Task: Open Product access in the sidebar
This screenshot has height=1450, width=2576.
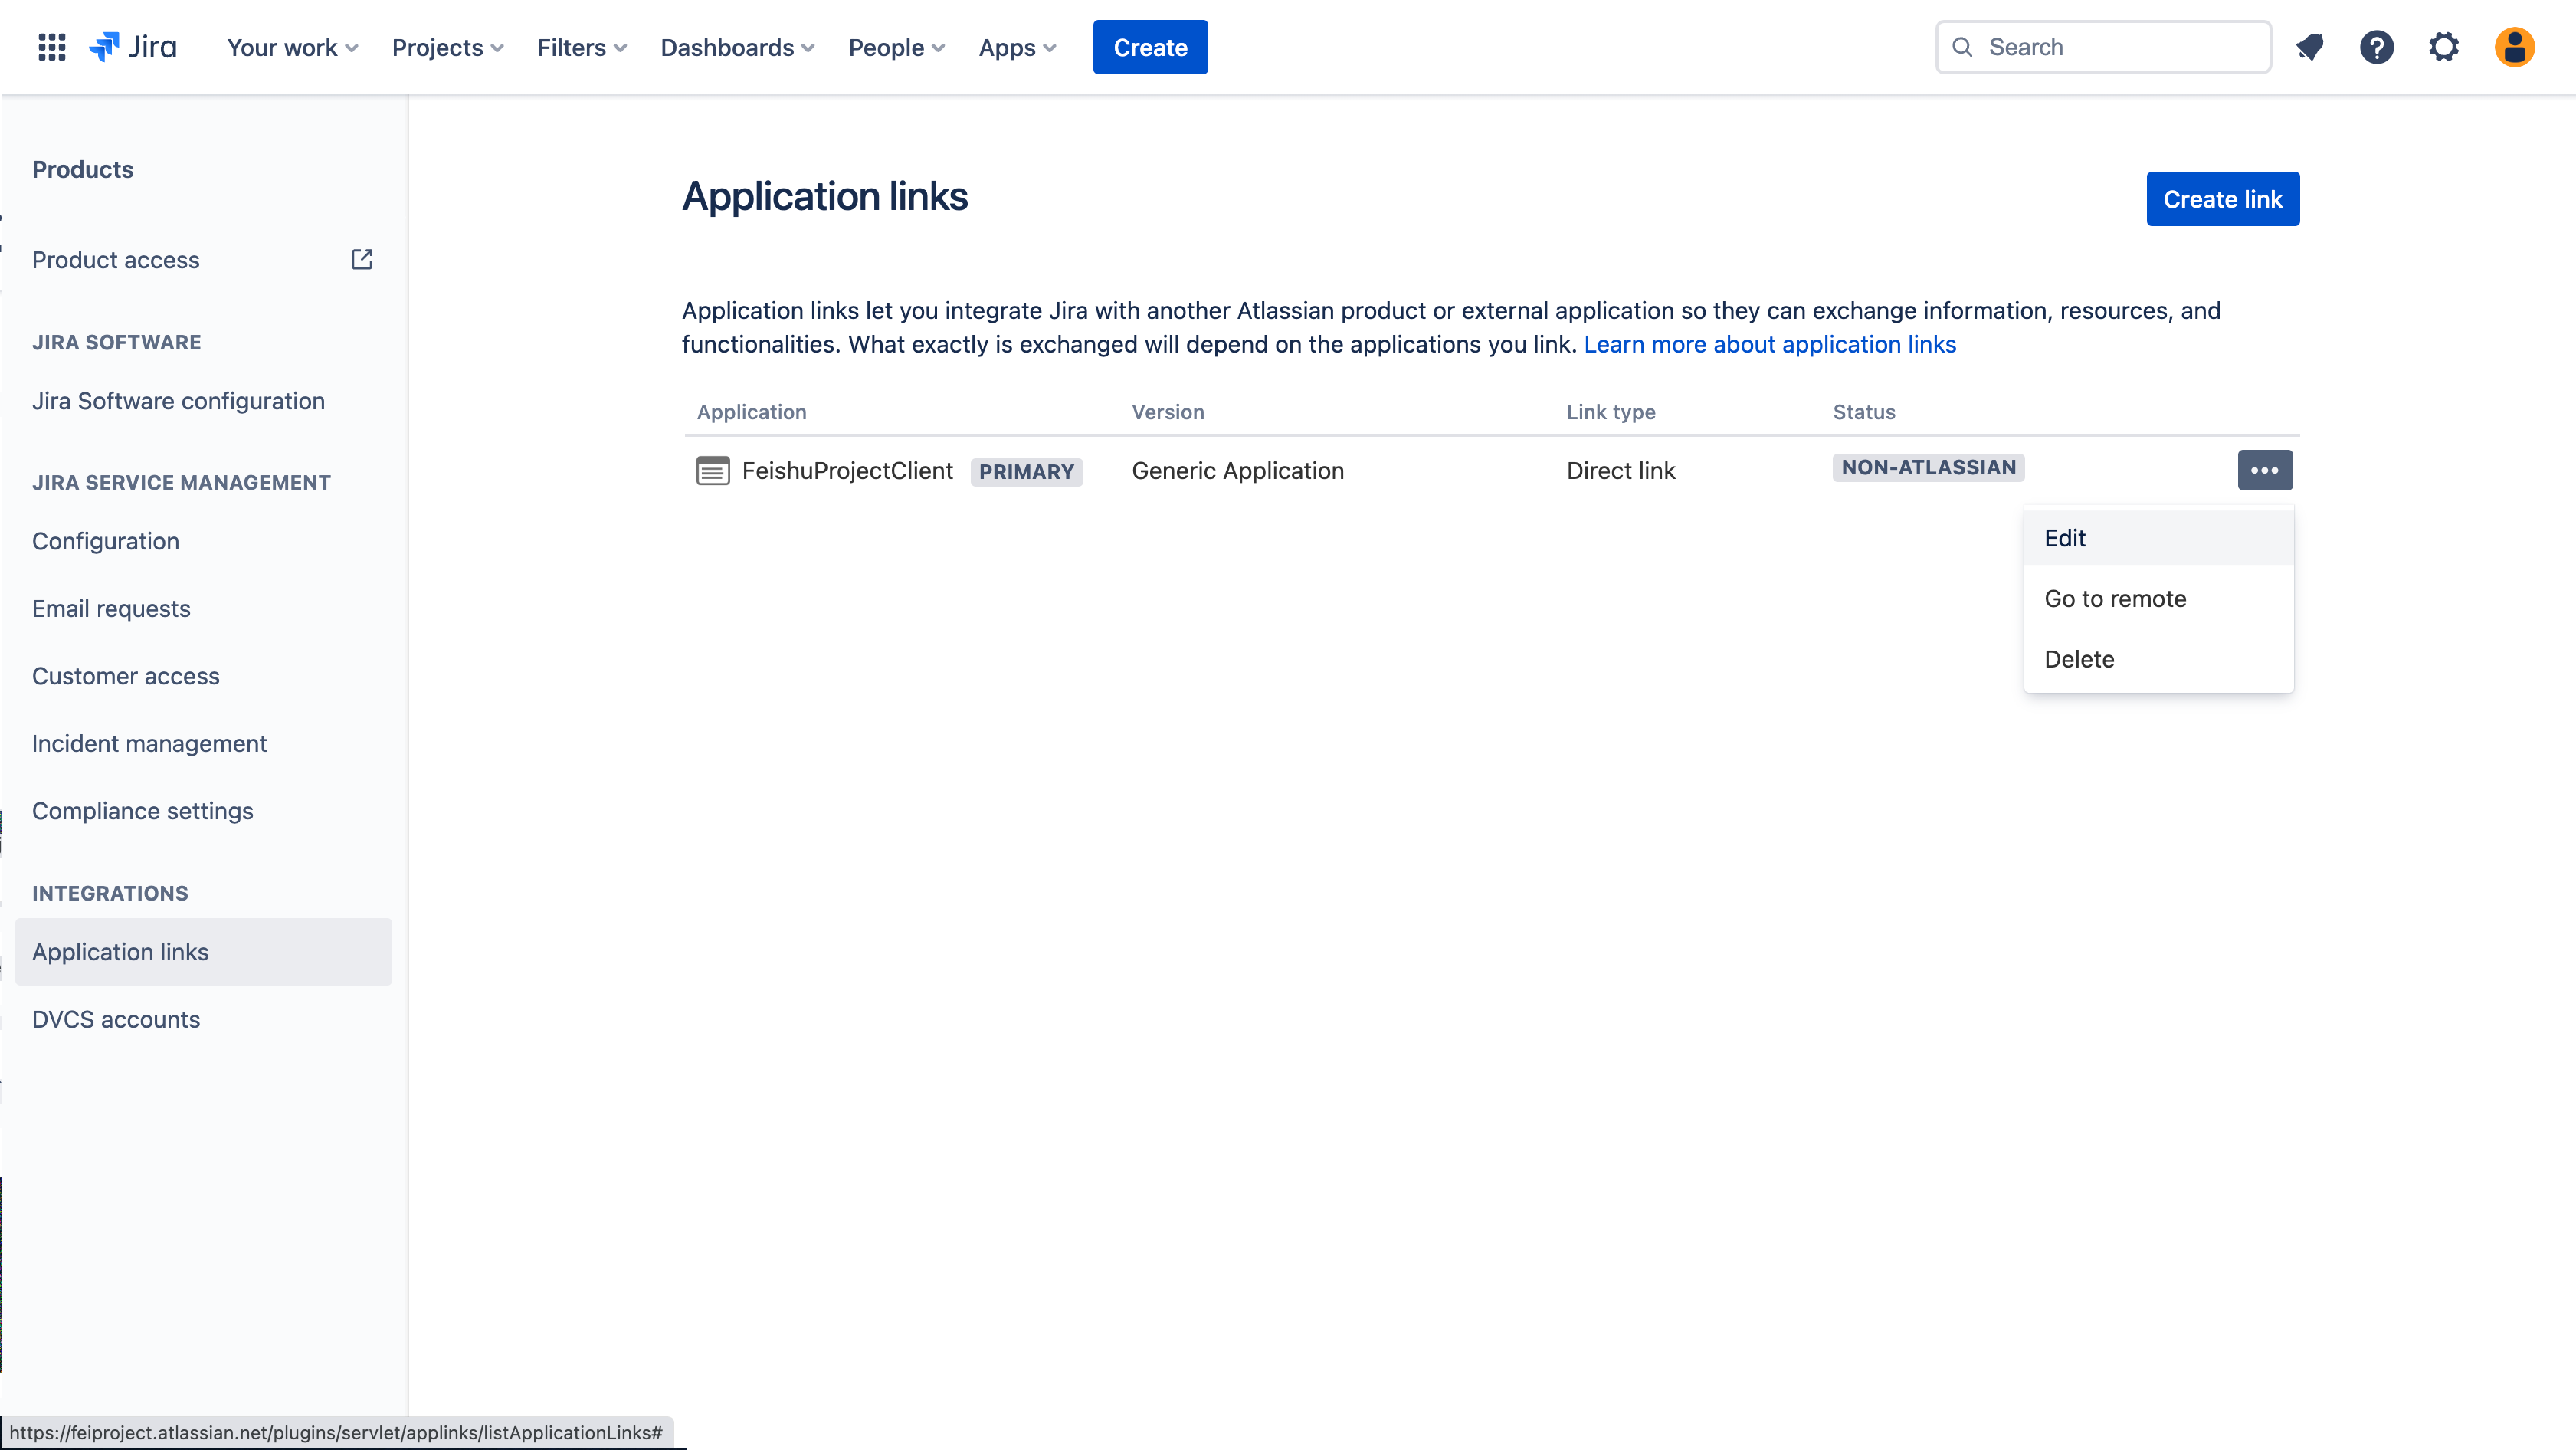Action: [116, 260]
